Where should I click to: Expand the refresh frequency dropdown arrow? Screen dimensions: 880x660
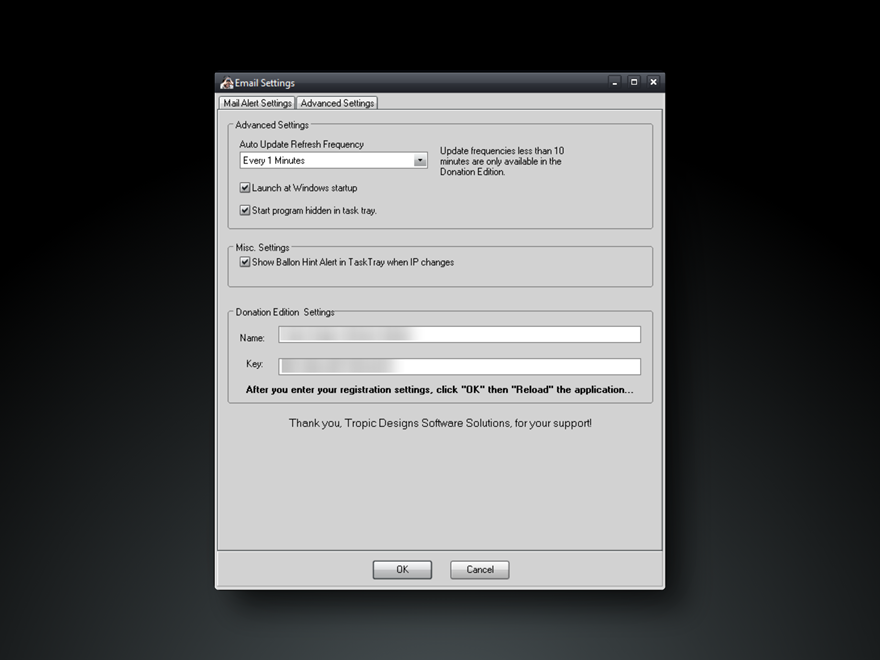click(420, 160)
